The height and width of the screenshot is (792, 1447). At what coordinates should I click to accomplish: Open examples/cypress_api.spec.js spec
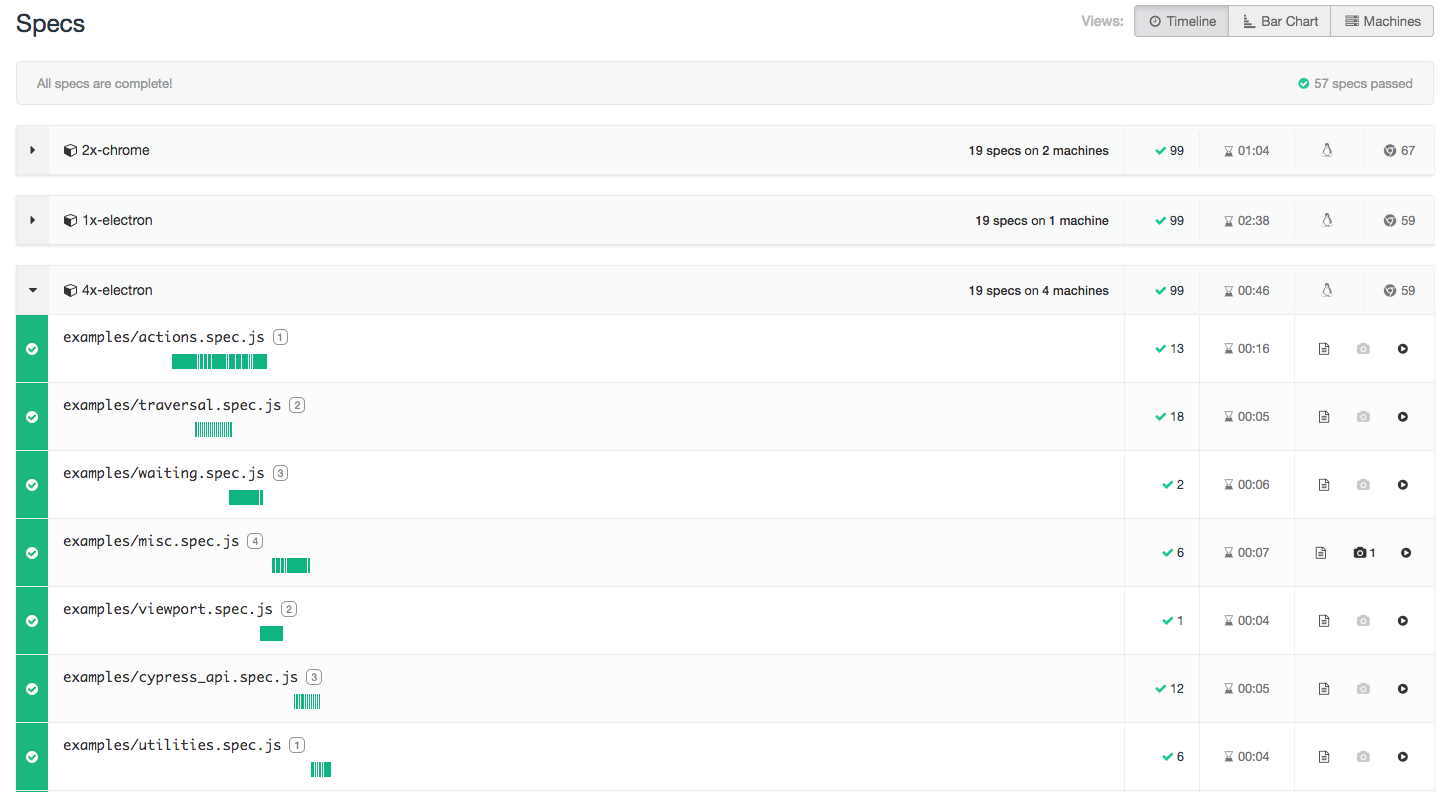coord(180,677)
